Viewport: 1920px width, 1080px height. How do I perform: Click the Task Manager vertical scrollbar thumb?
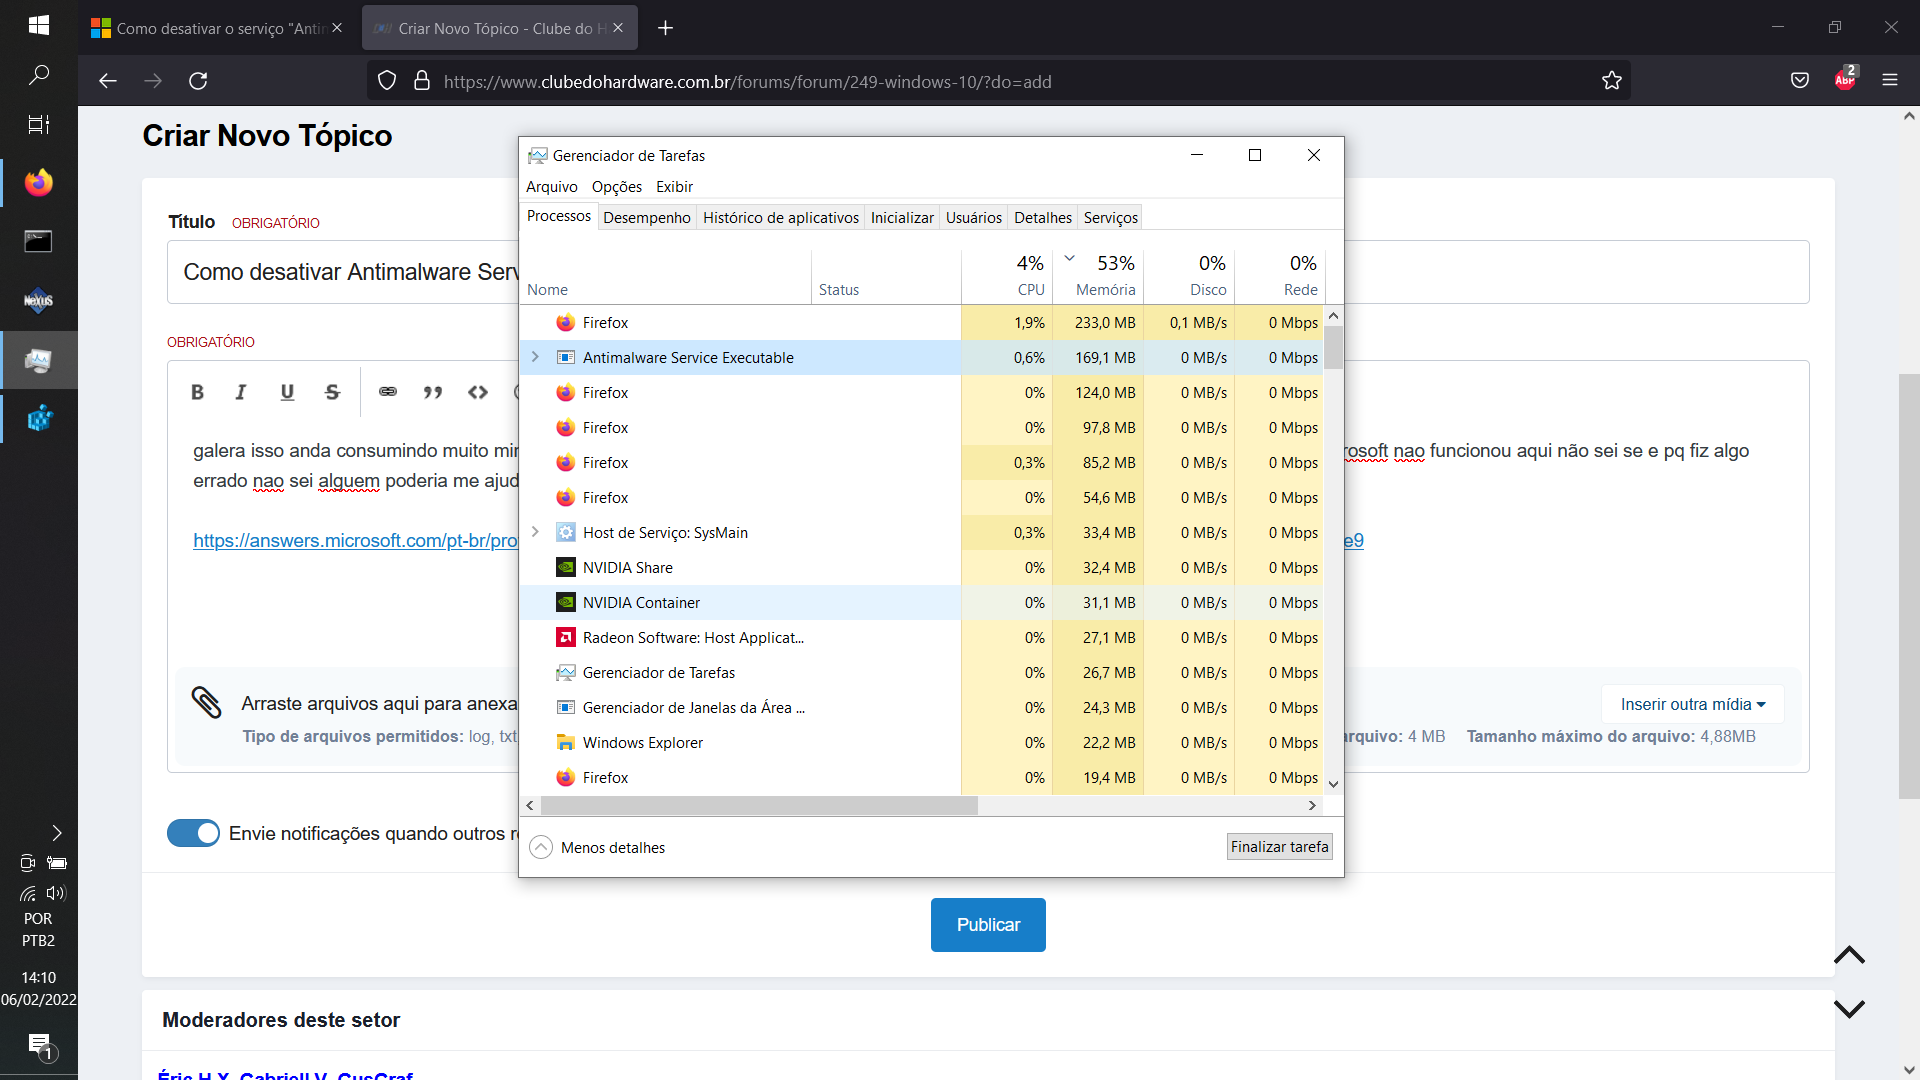click(x=1333, y=348)
